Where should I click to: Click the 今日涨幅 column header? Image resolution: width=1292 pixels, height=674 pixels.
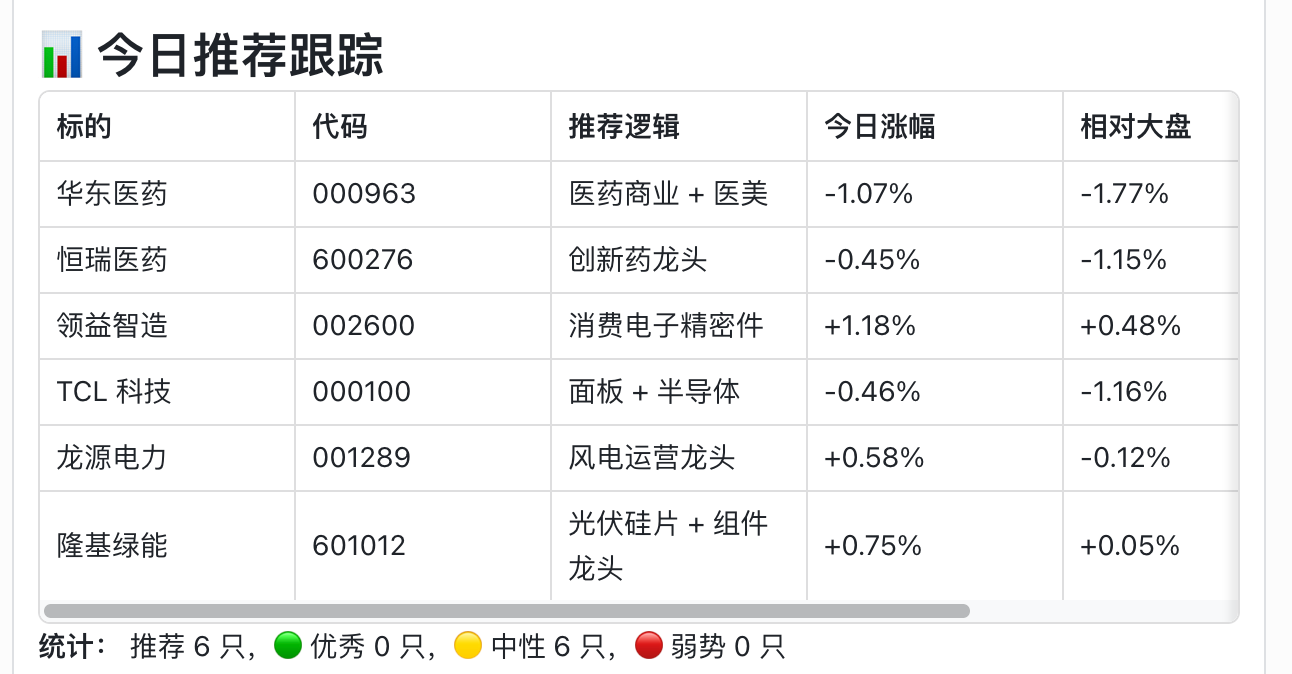click(880, 127)
